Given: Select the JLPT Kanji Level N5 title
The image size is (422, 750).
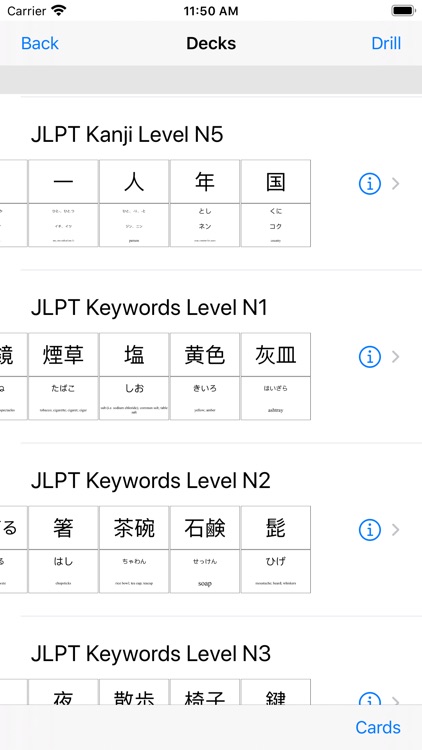Looking at the screenshot, I should (127, 134).
